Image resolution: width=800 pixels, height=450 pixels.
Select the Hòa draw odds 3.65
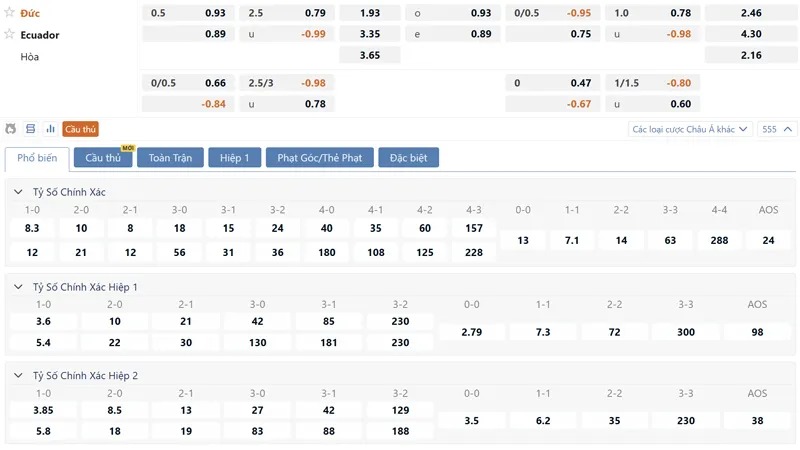click(x=370, y=55)
